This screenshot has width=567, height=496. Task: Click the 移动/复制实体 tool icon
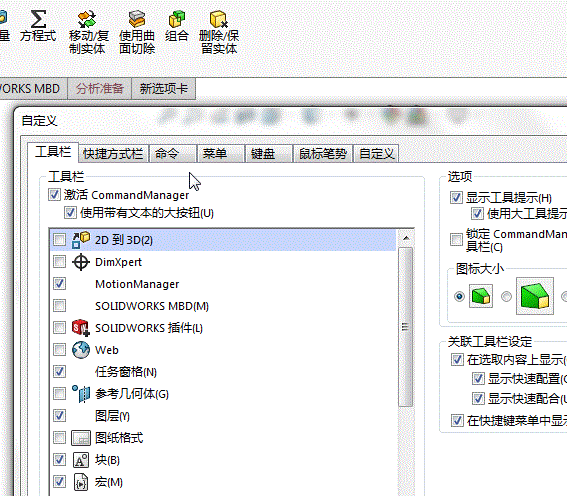point(87,19)
